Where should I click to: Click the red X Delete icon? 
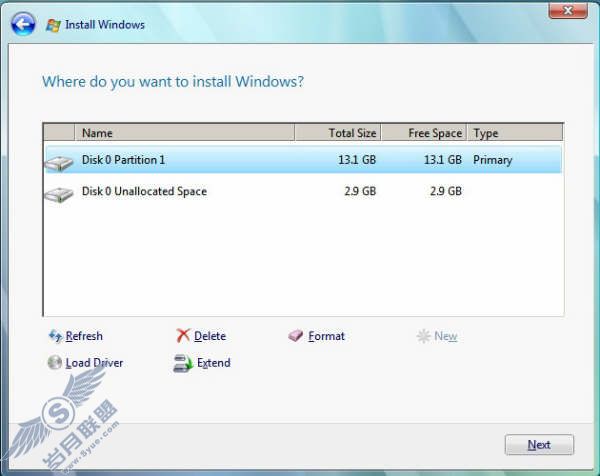183,336
